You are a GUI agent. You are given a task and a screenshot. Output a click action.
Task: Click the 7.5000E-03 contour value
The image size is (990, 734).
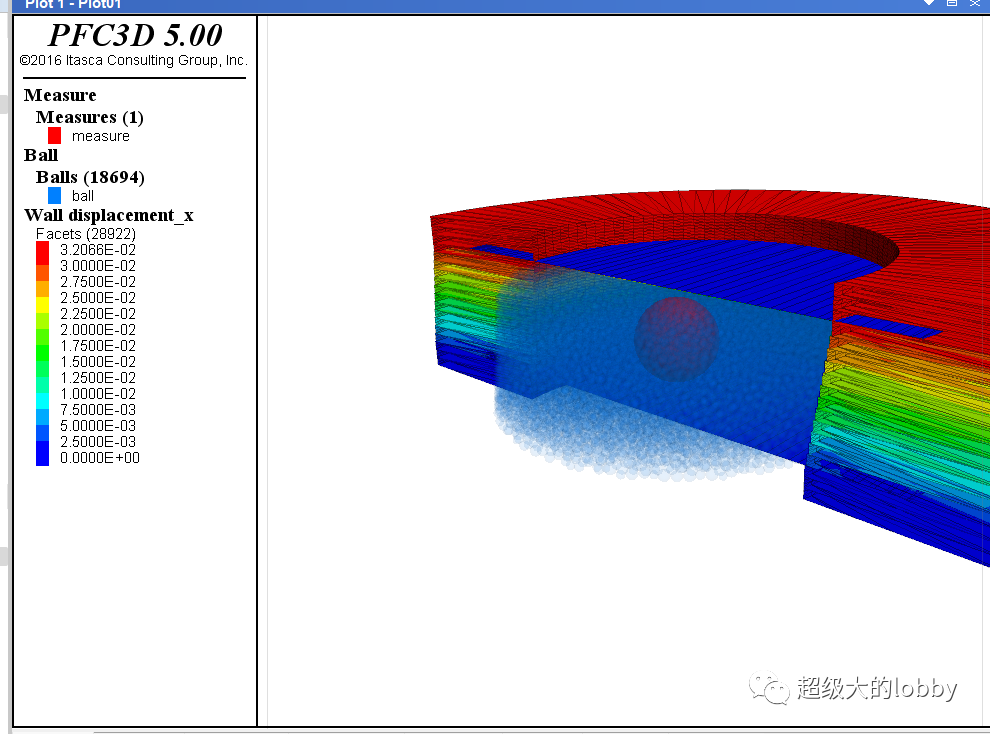click(x=98, y=410)
